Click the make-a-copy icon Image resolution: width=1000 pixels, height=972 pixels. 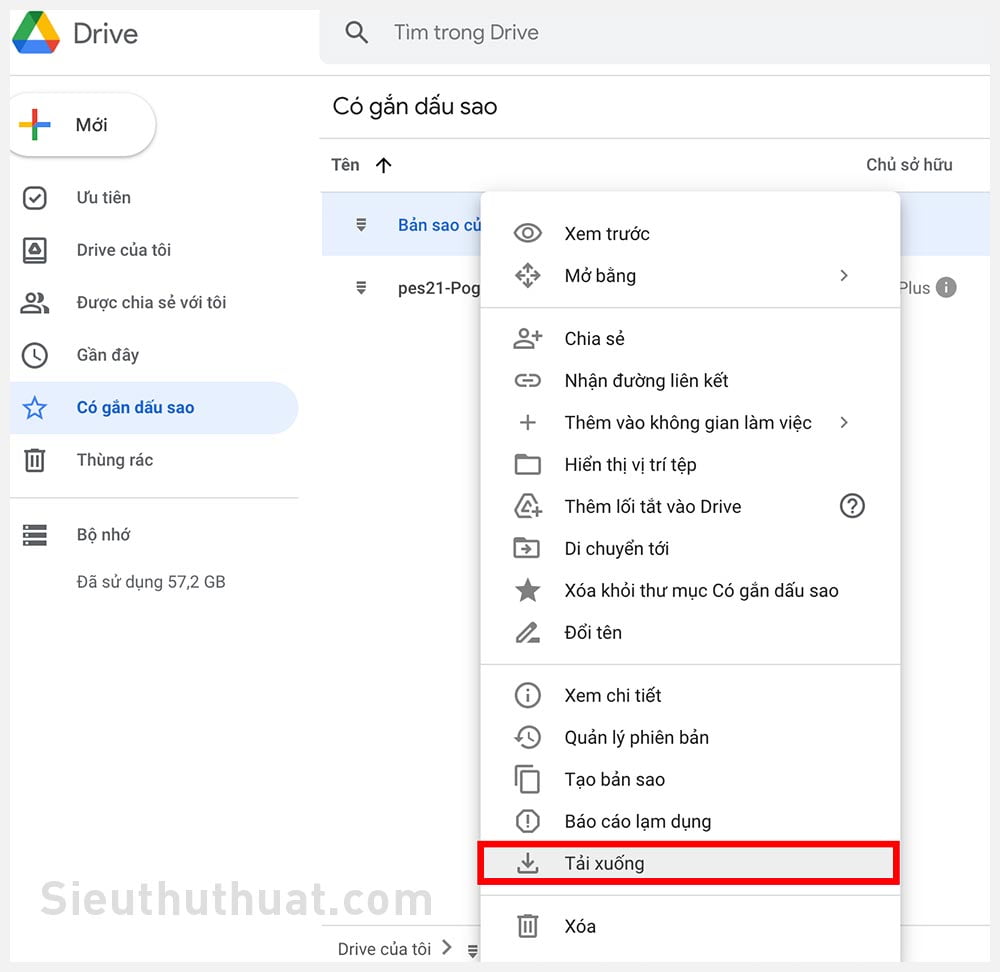pyautogui.click(x=527, y=779)
